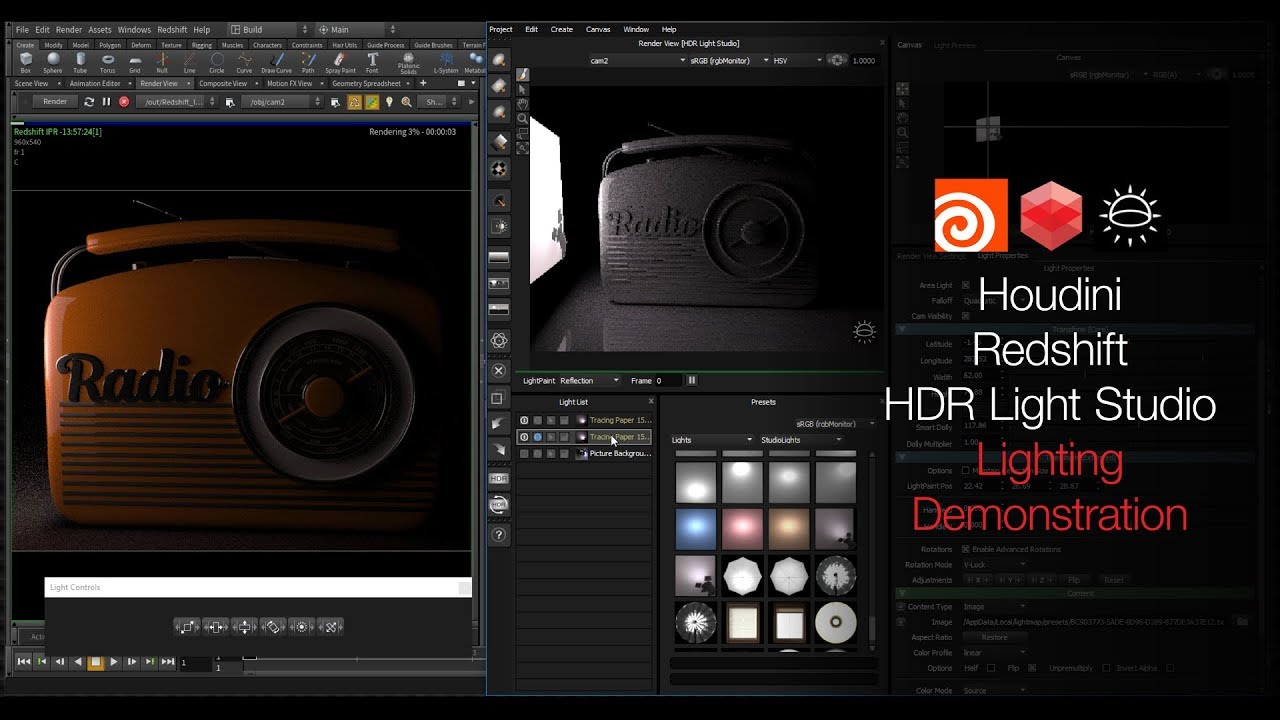Screen dimensions: 1280x720
Task: Expand the cam2 camera dropdown in Render View
Action: (x=637, y=61)
